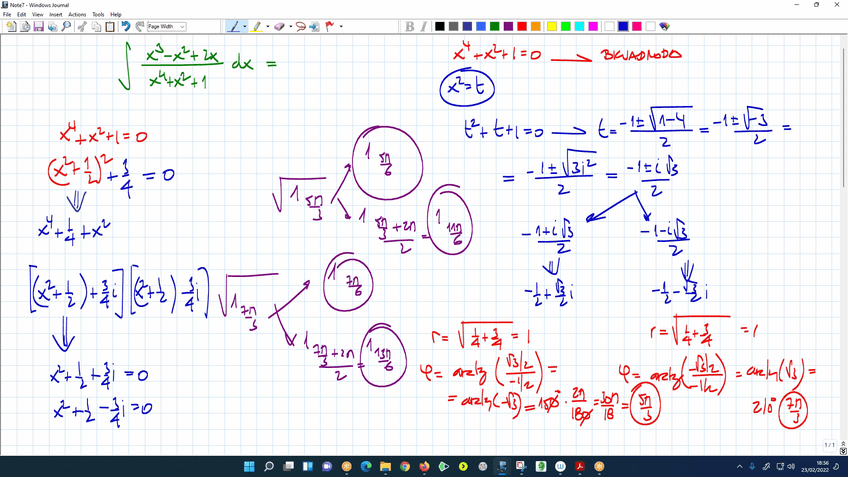Open Task View on taskbar
Image resolution: width=848 pixels, height=477 pixels.
click(288, 466)
